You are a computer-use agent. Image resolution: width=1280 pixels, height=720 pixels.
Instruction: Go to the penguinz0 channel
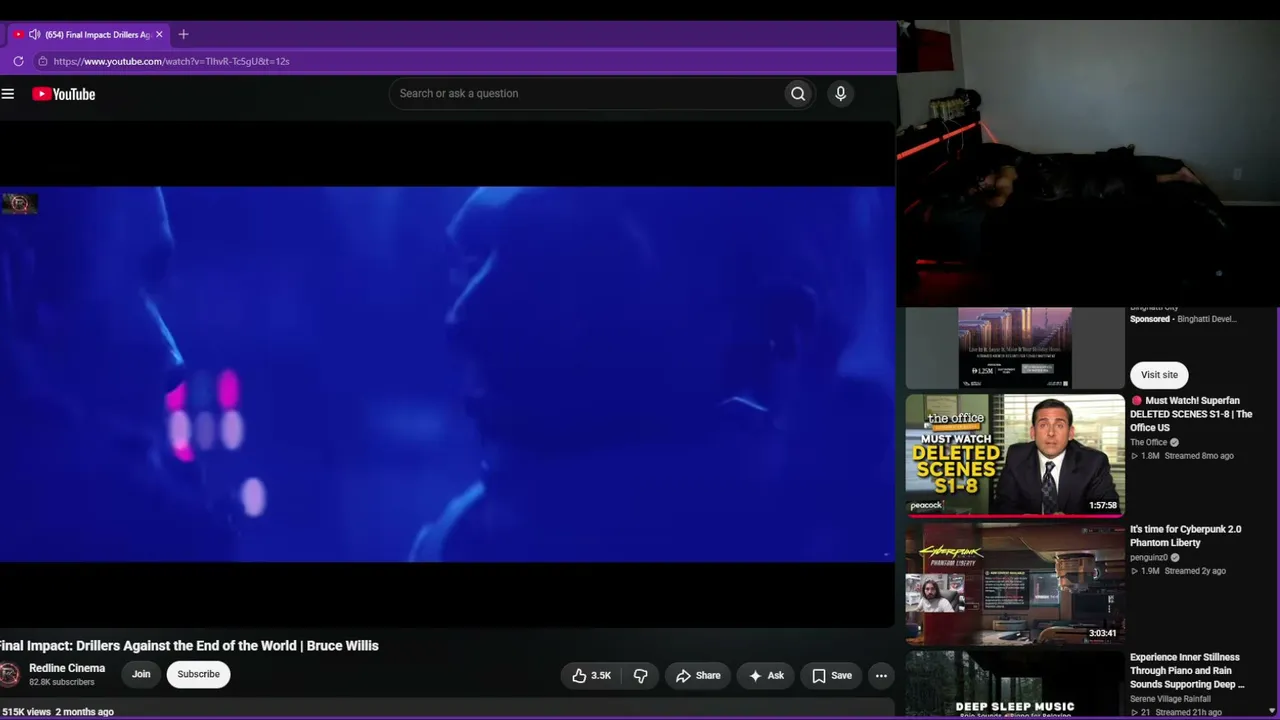pyautogui.click(x=1149, y=558)
